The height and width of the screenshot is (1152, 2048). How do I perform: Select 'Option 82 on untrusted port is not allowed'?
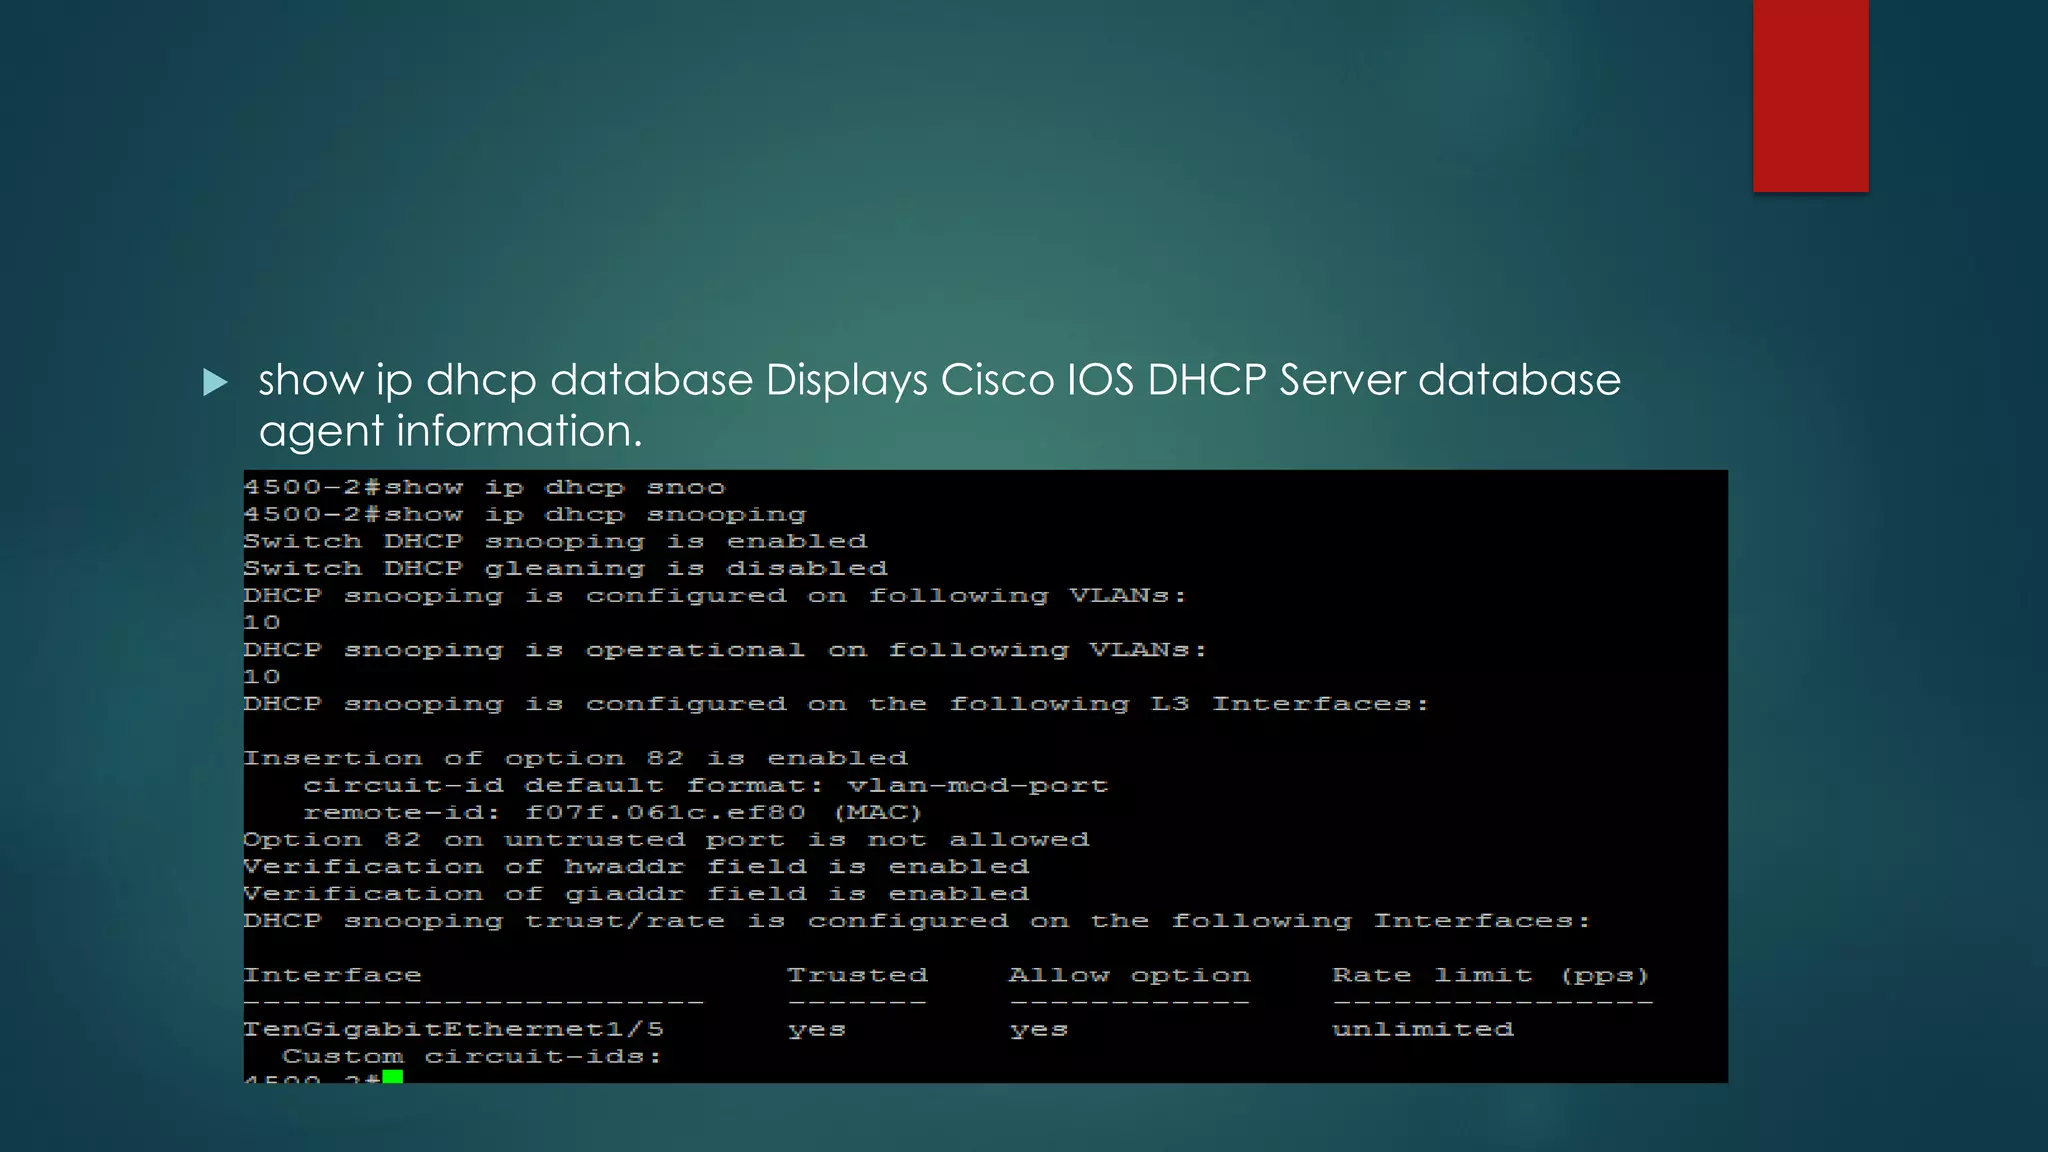coord(667,840)
